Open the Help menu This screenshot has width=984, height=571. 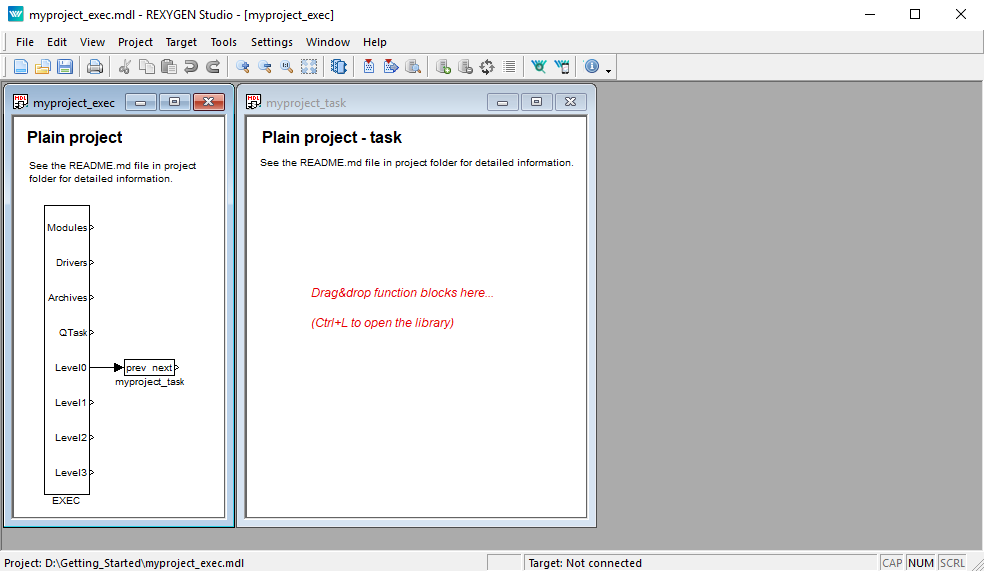375,42
